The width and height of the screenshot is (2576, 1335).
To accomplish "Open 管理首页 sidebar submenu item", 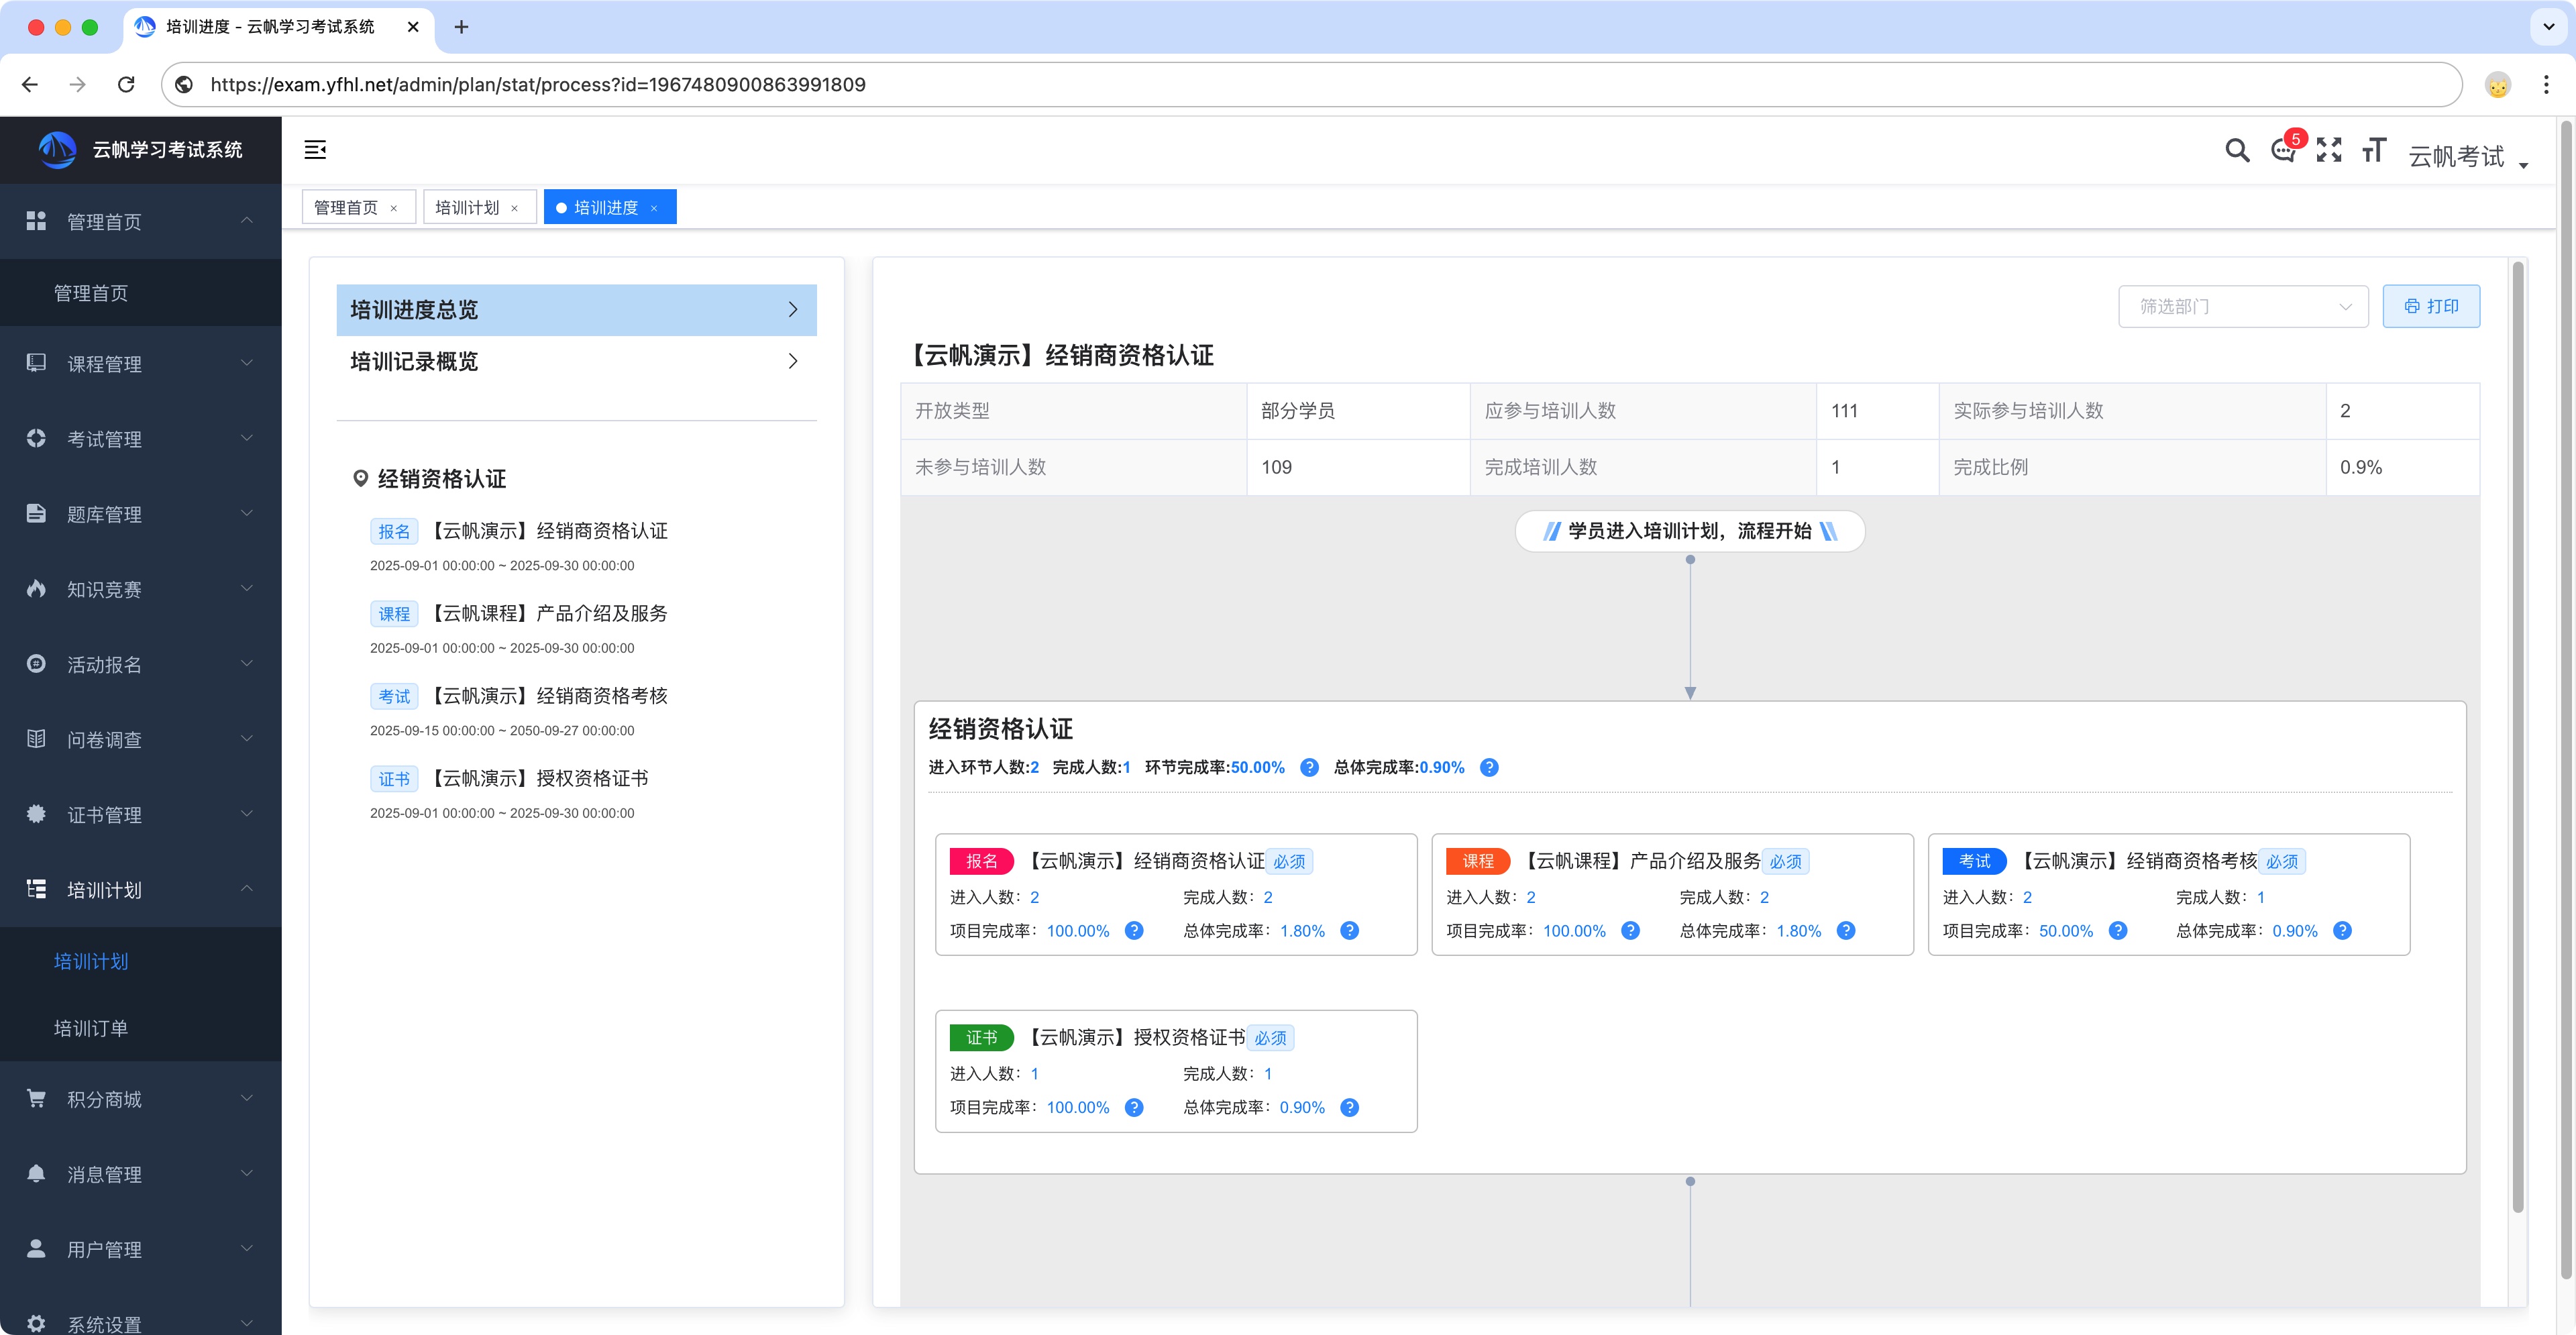I will pyautogui.click(x=140, y=293).
